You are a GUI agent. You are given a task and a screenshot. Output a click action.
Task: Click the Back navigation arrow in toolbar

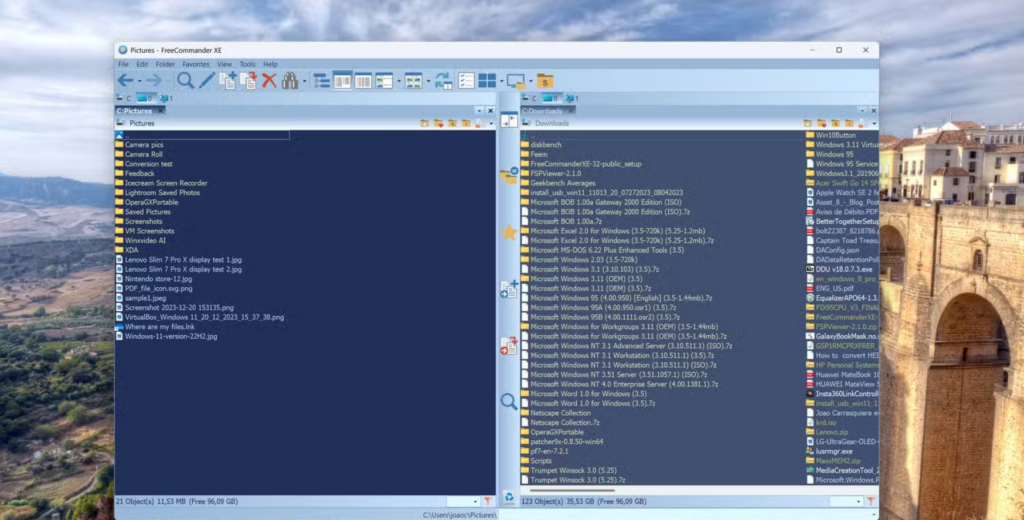click(124, 80)
